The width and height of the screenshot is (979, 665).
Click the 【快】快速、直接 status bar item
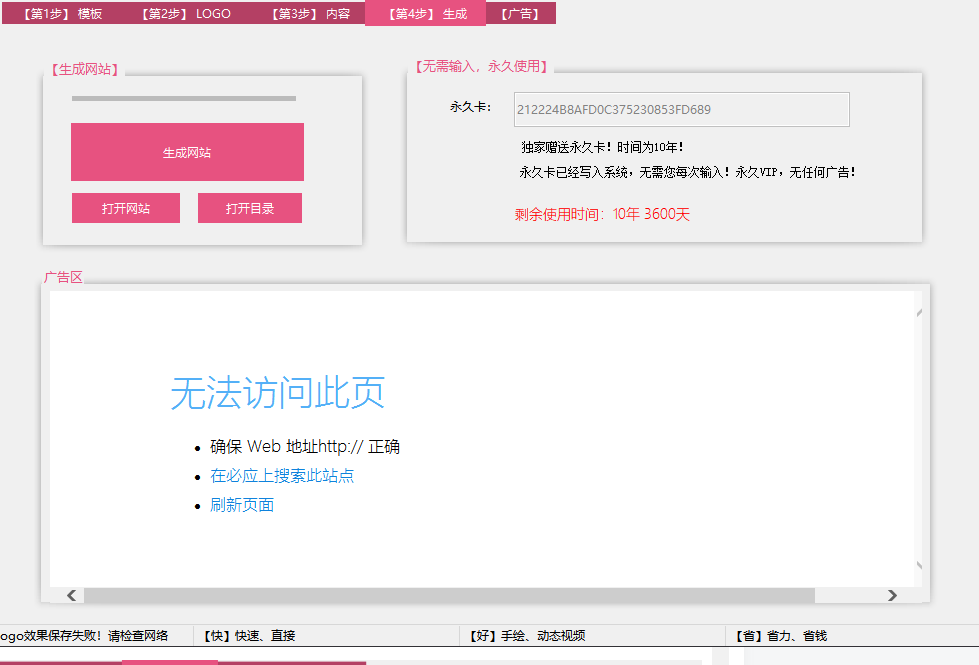pos(248,636)
